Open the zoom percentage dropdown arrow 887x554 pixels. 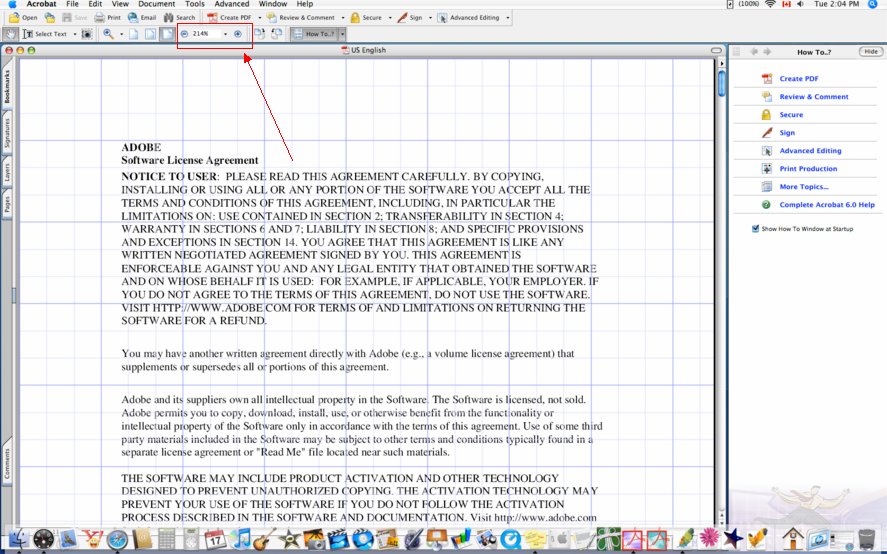[225, 34]
